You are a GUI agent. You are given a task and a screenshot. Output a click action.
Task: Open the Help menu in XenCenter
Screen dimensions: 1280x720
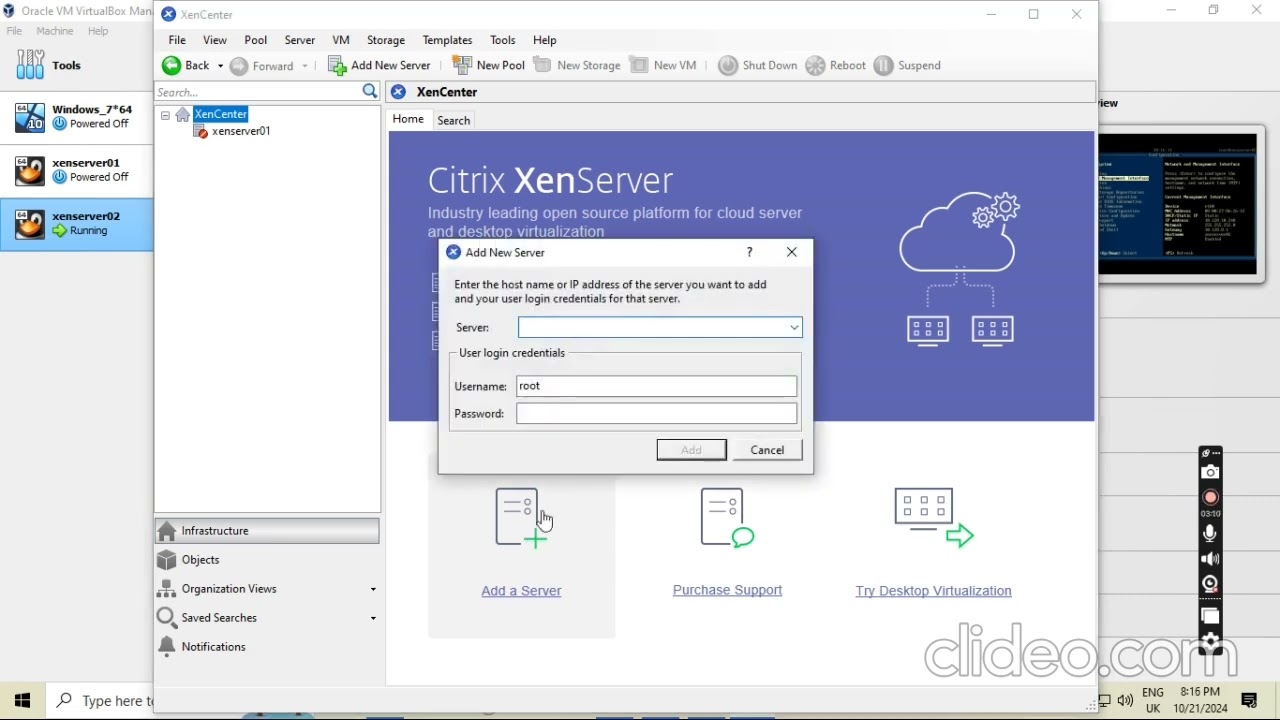545,40
